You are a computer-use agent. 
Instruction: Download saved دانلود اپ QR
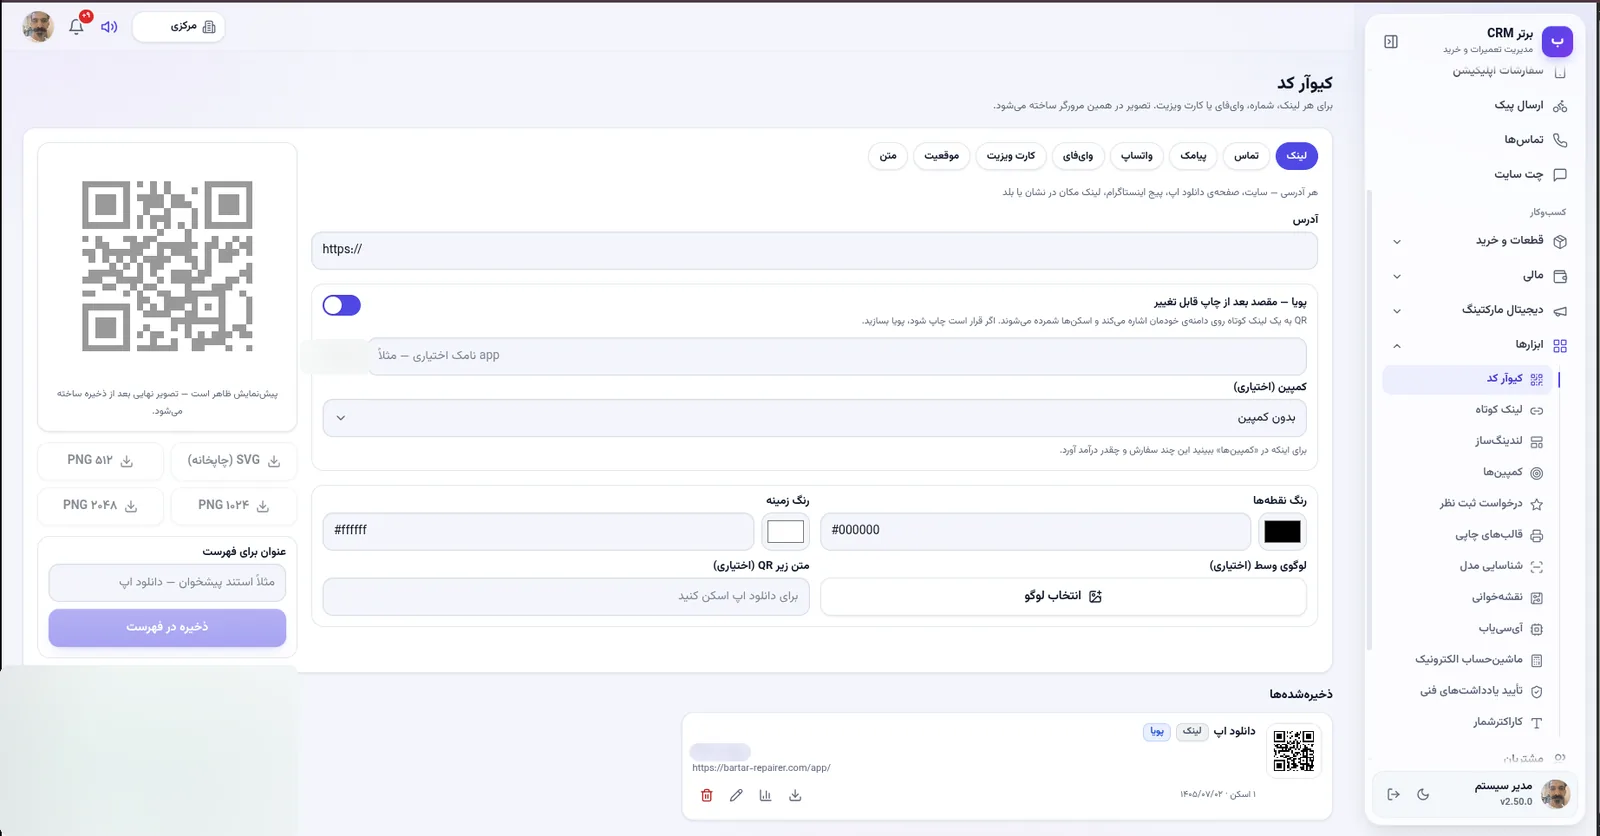(x=795, y=796)
